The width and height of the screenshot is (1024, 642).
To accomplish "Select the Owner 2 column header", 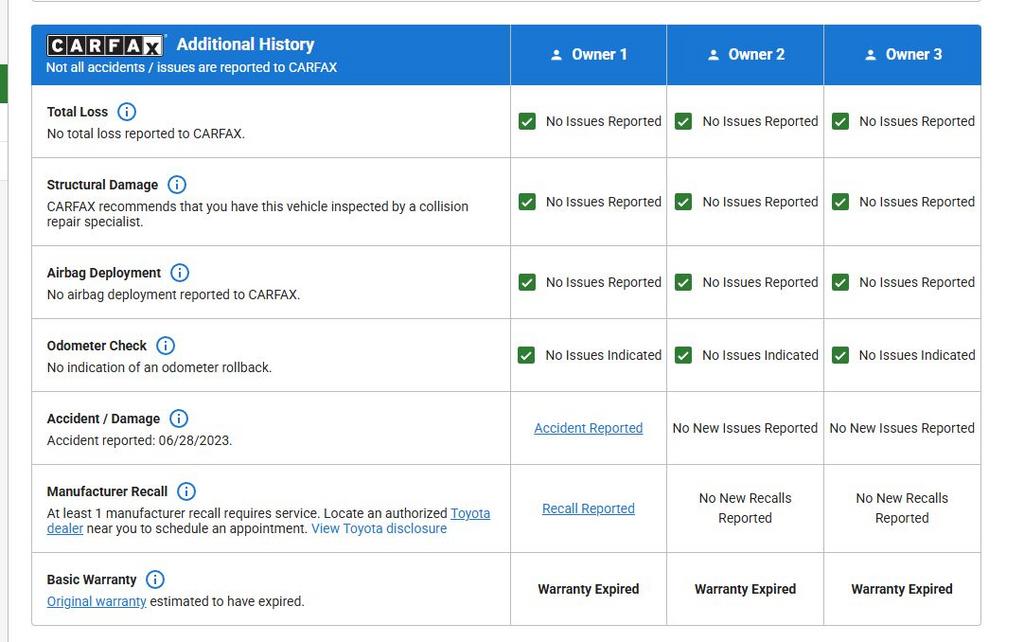I will pos(745,55).
